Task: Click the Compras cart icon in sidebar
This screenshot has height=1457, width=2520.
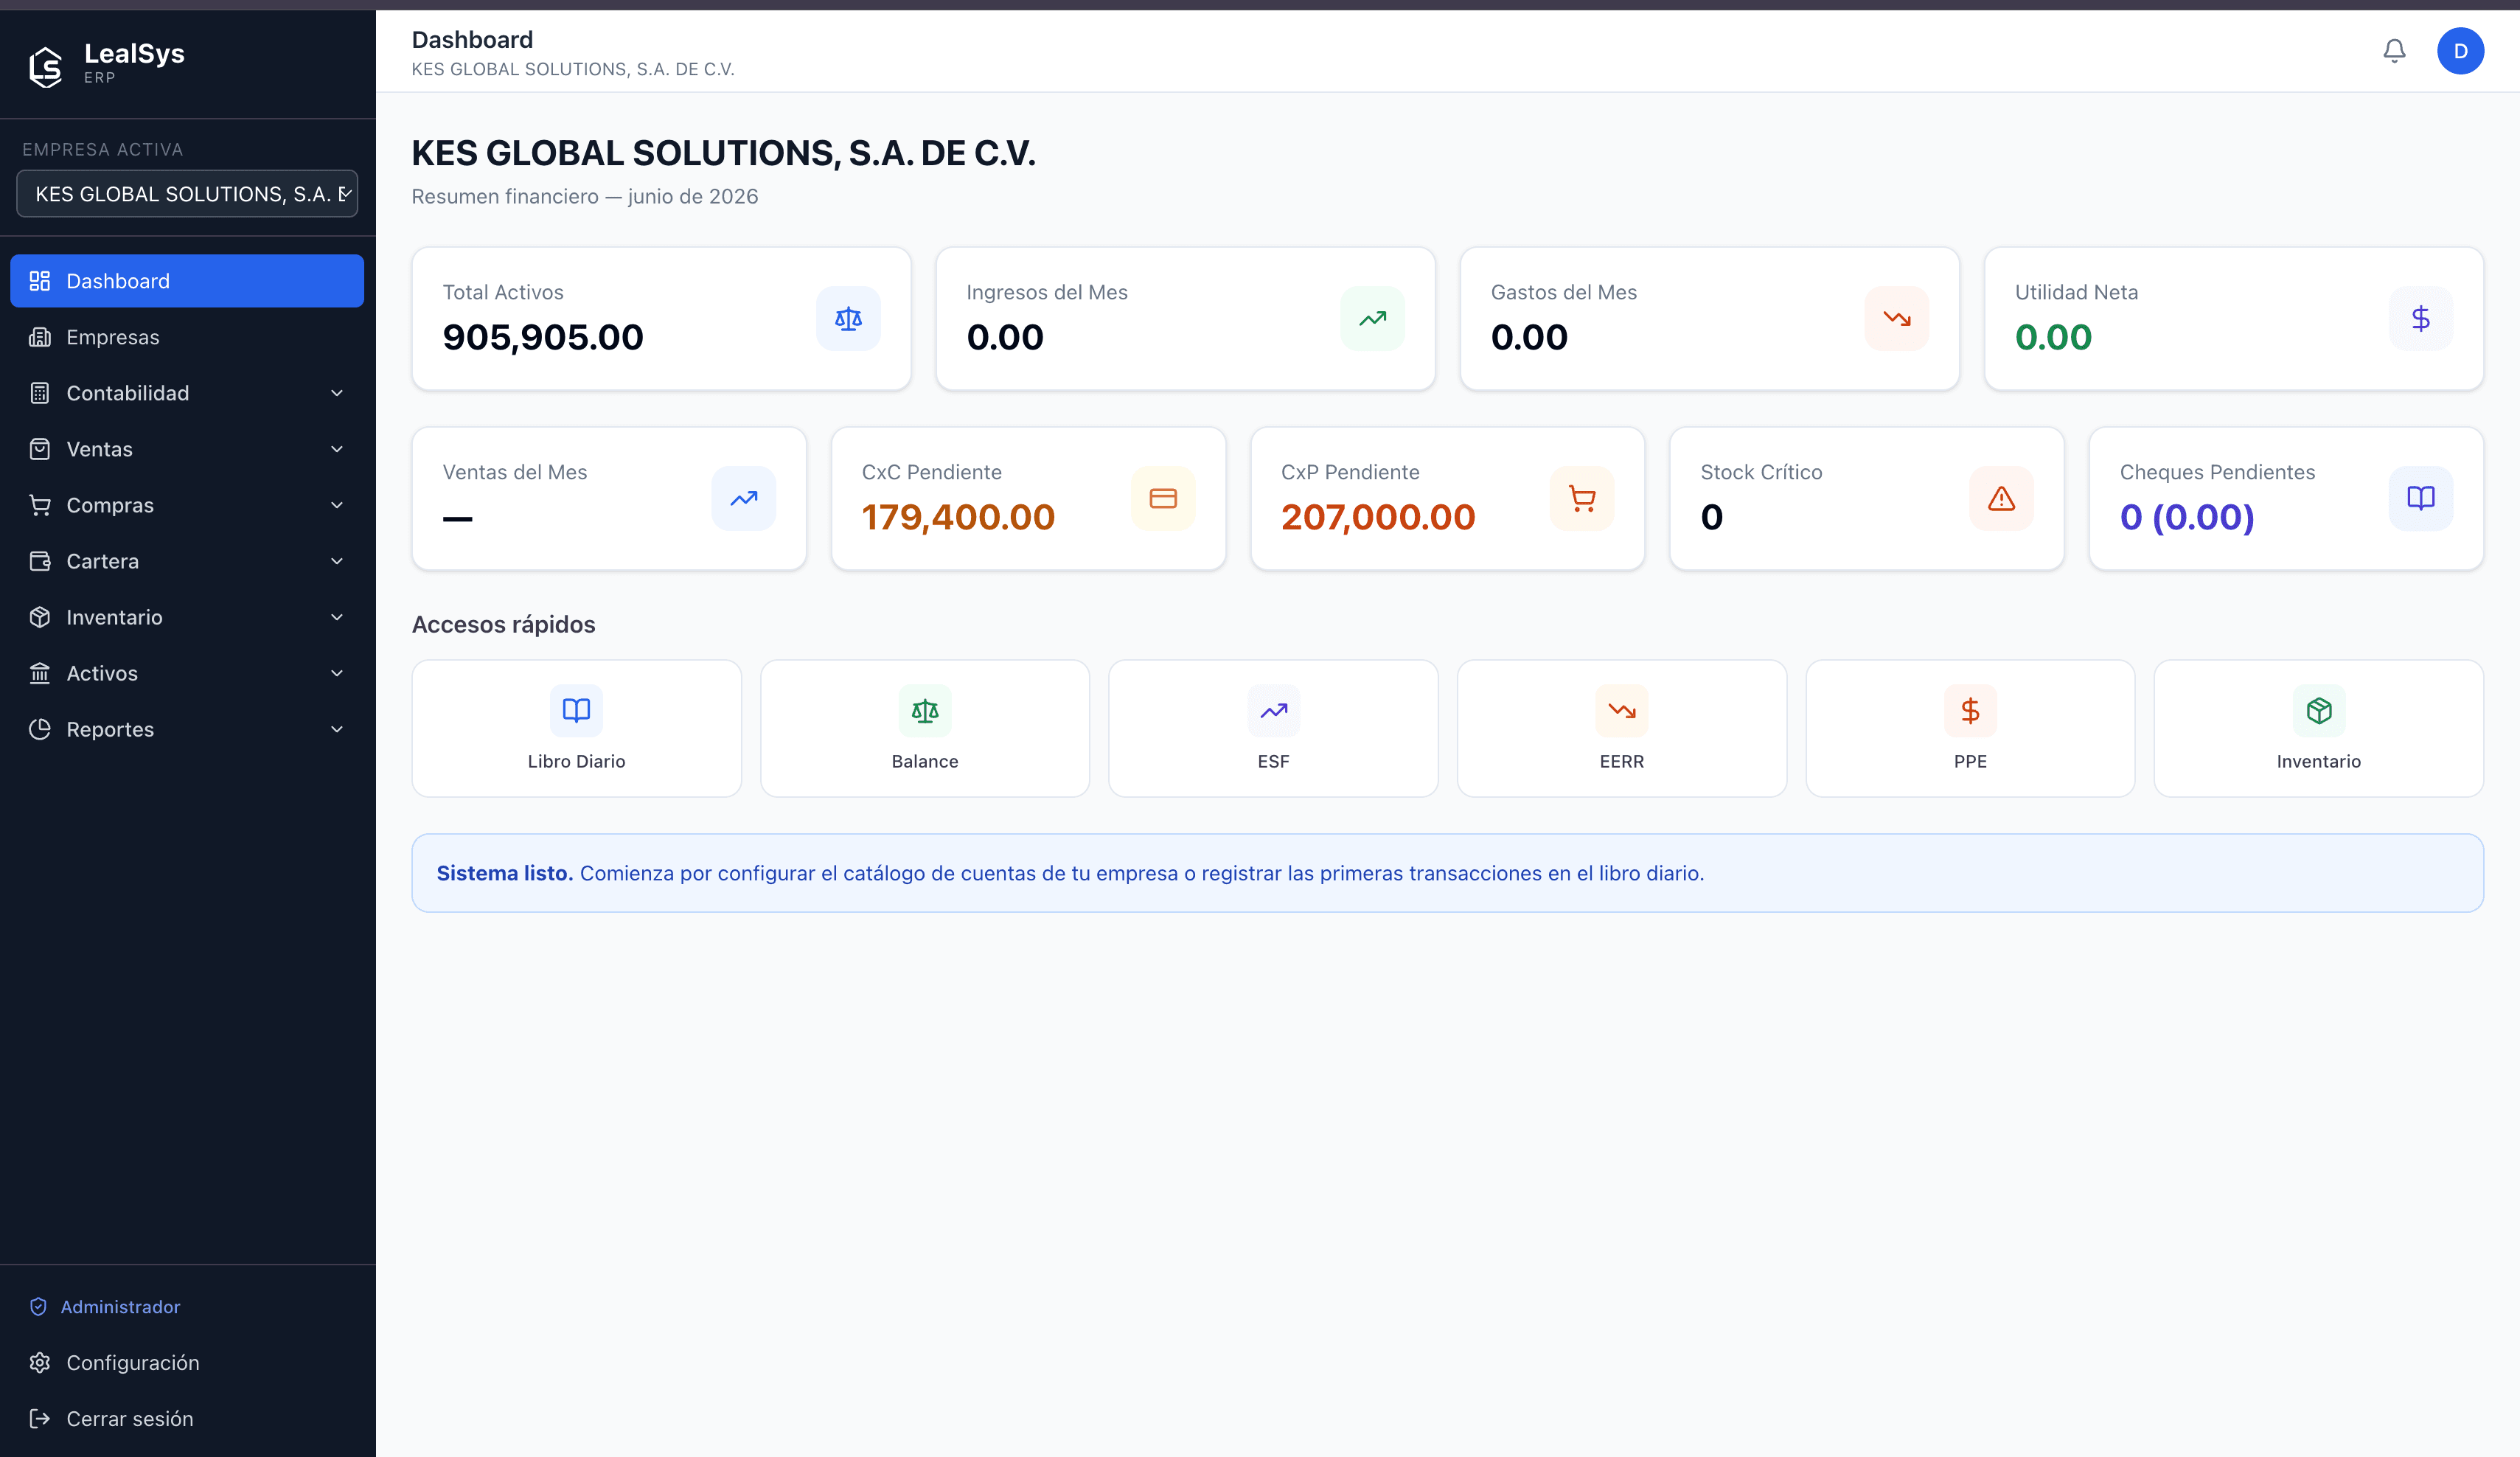Action: (40, 505)
